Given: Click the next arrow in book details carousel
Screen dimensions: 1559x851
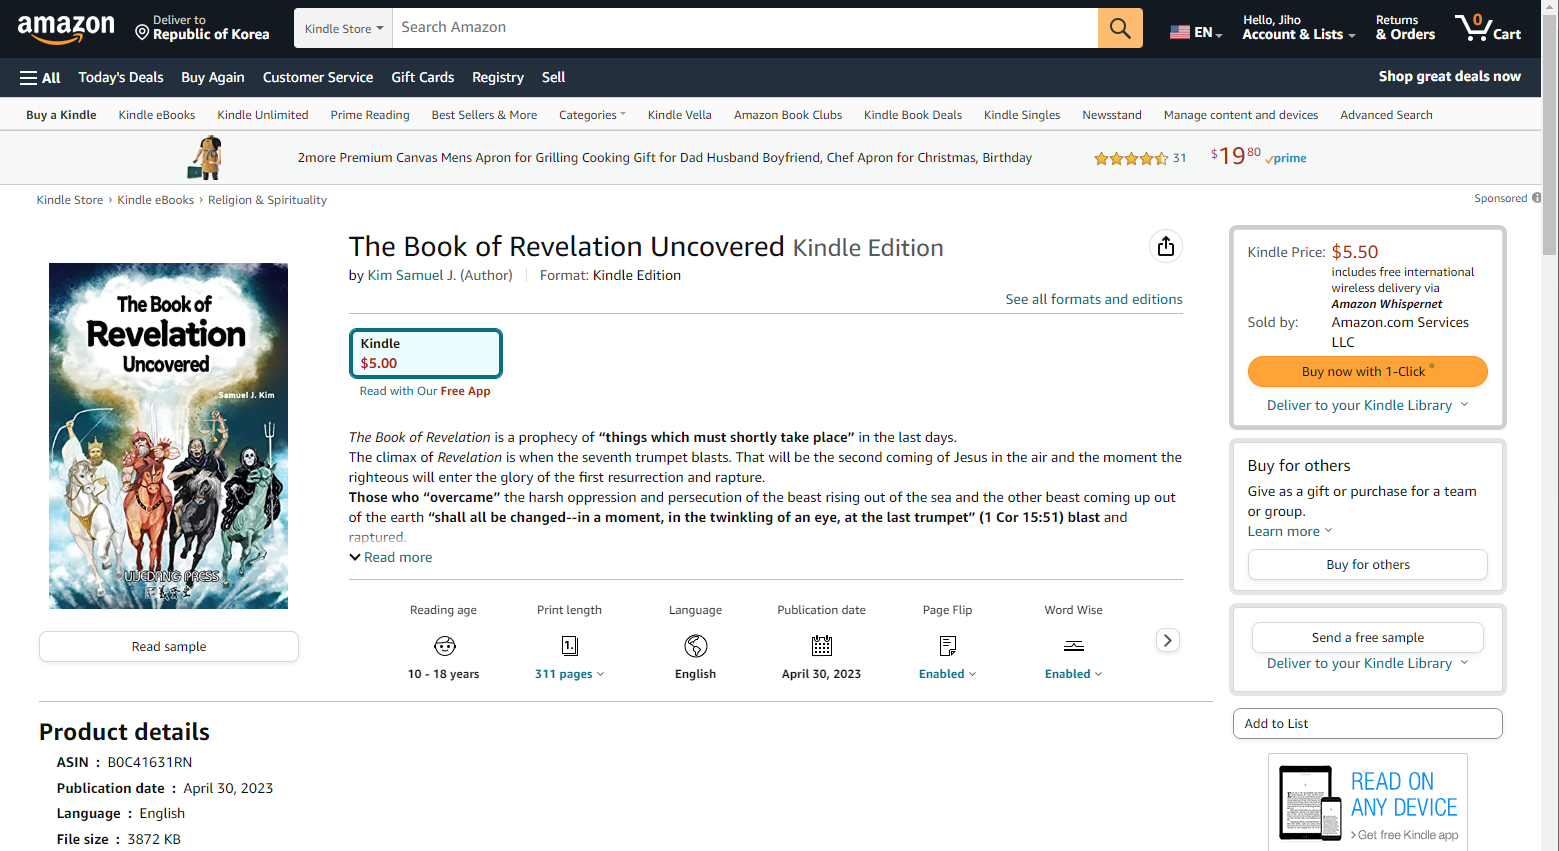Looking at the screenshot, I should click(1167, 640).
